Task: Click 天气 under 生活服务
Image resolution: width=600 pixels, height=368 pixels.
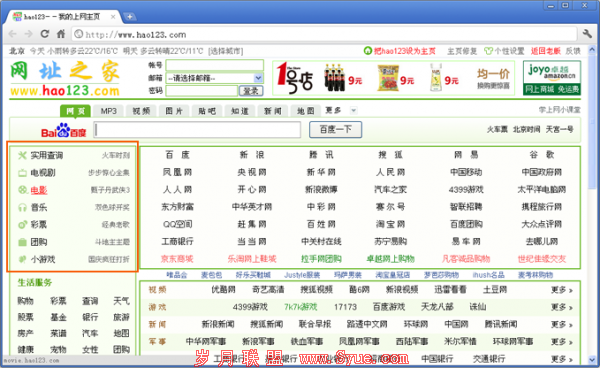Action: click(121, 301)
